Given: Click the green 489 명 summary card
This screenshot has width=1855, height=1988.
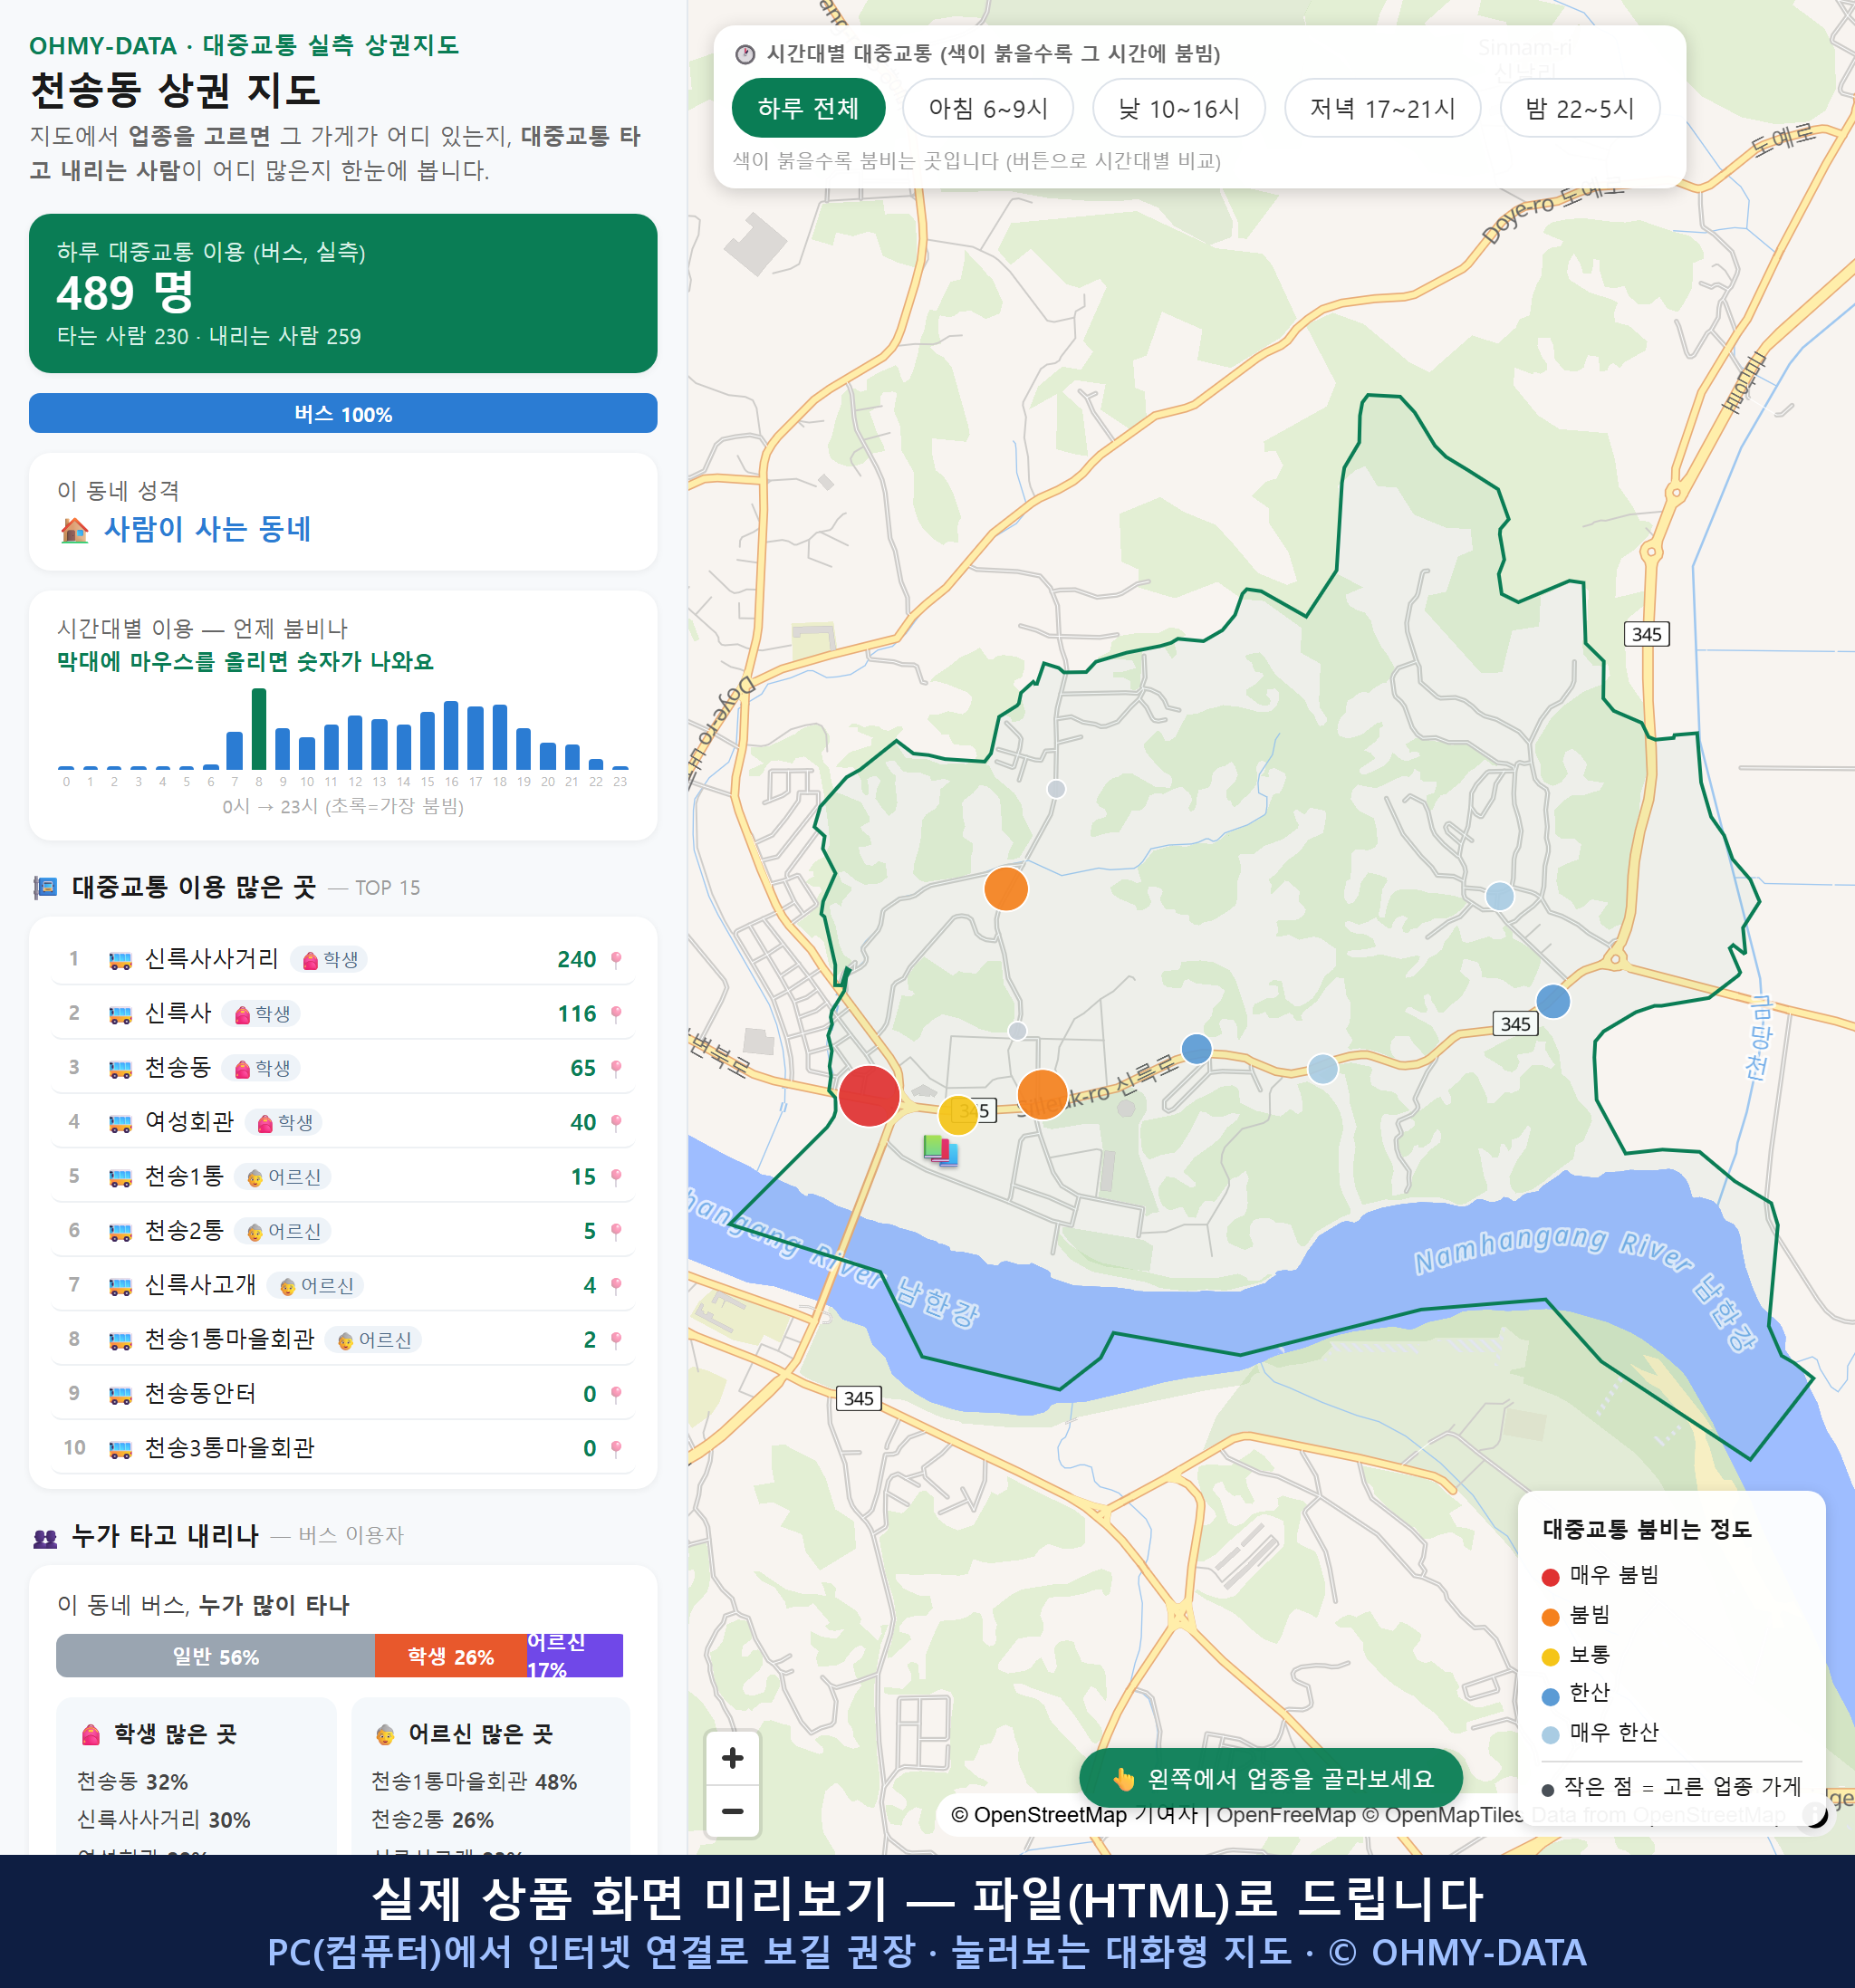Looking at the screenshot, I should [x=343, y=293].
